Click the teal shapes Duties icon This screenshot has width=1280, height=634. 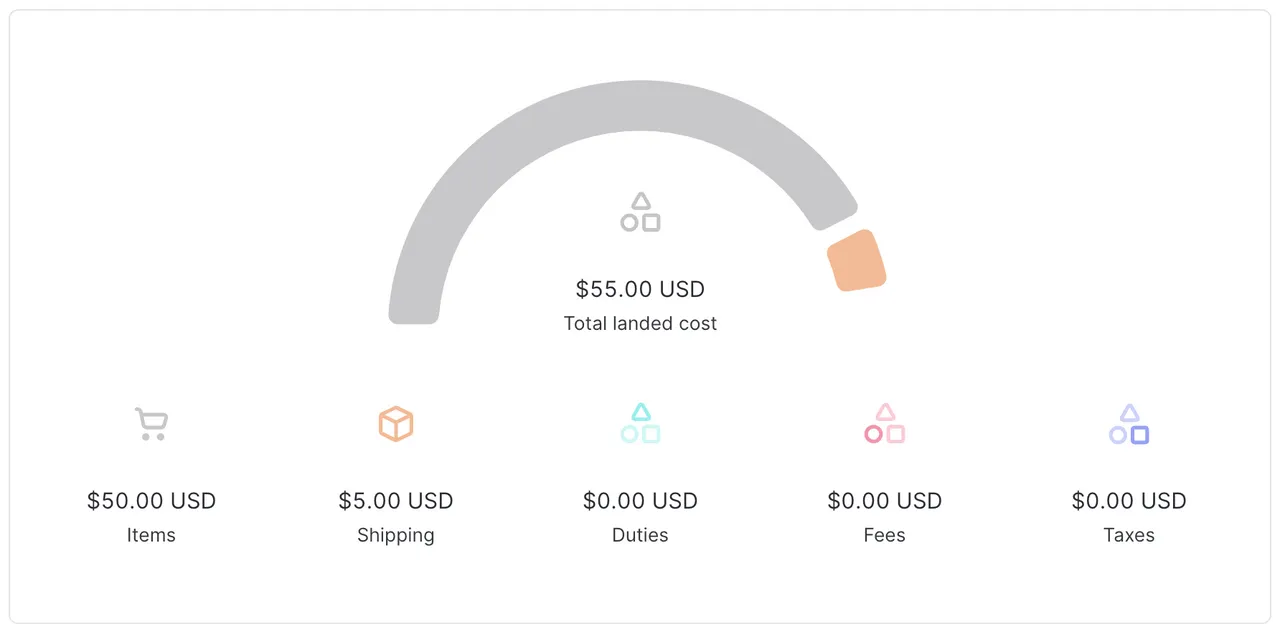(640, 424)
